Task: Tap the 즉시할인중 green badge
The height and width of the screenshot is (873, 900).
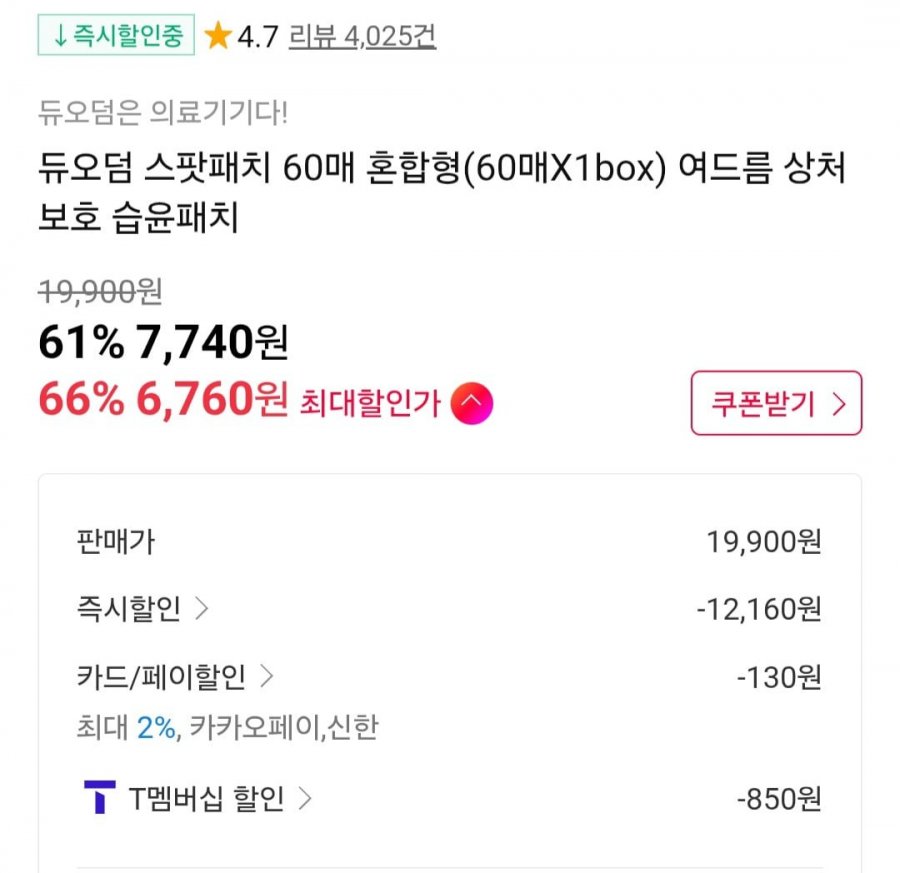Action: pyautogui.click(x=116, y=35)
